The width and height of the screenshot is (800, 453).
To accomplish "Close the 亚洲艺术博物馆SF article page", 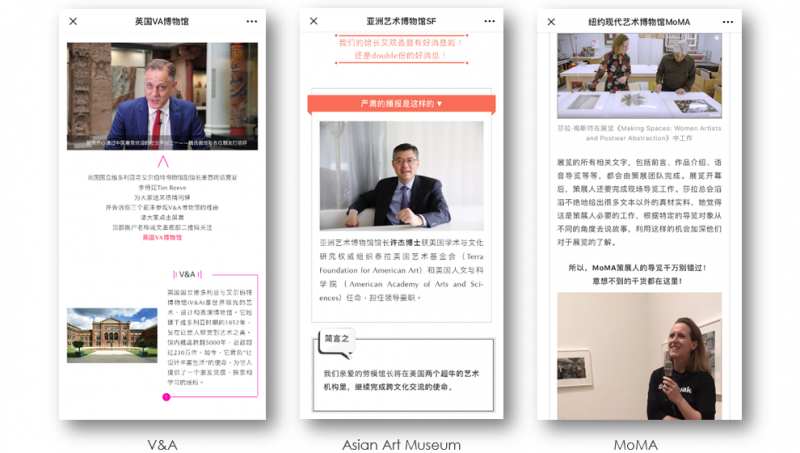I will [x=313, y=21].
